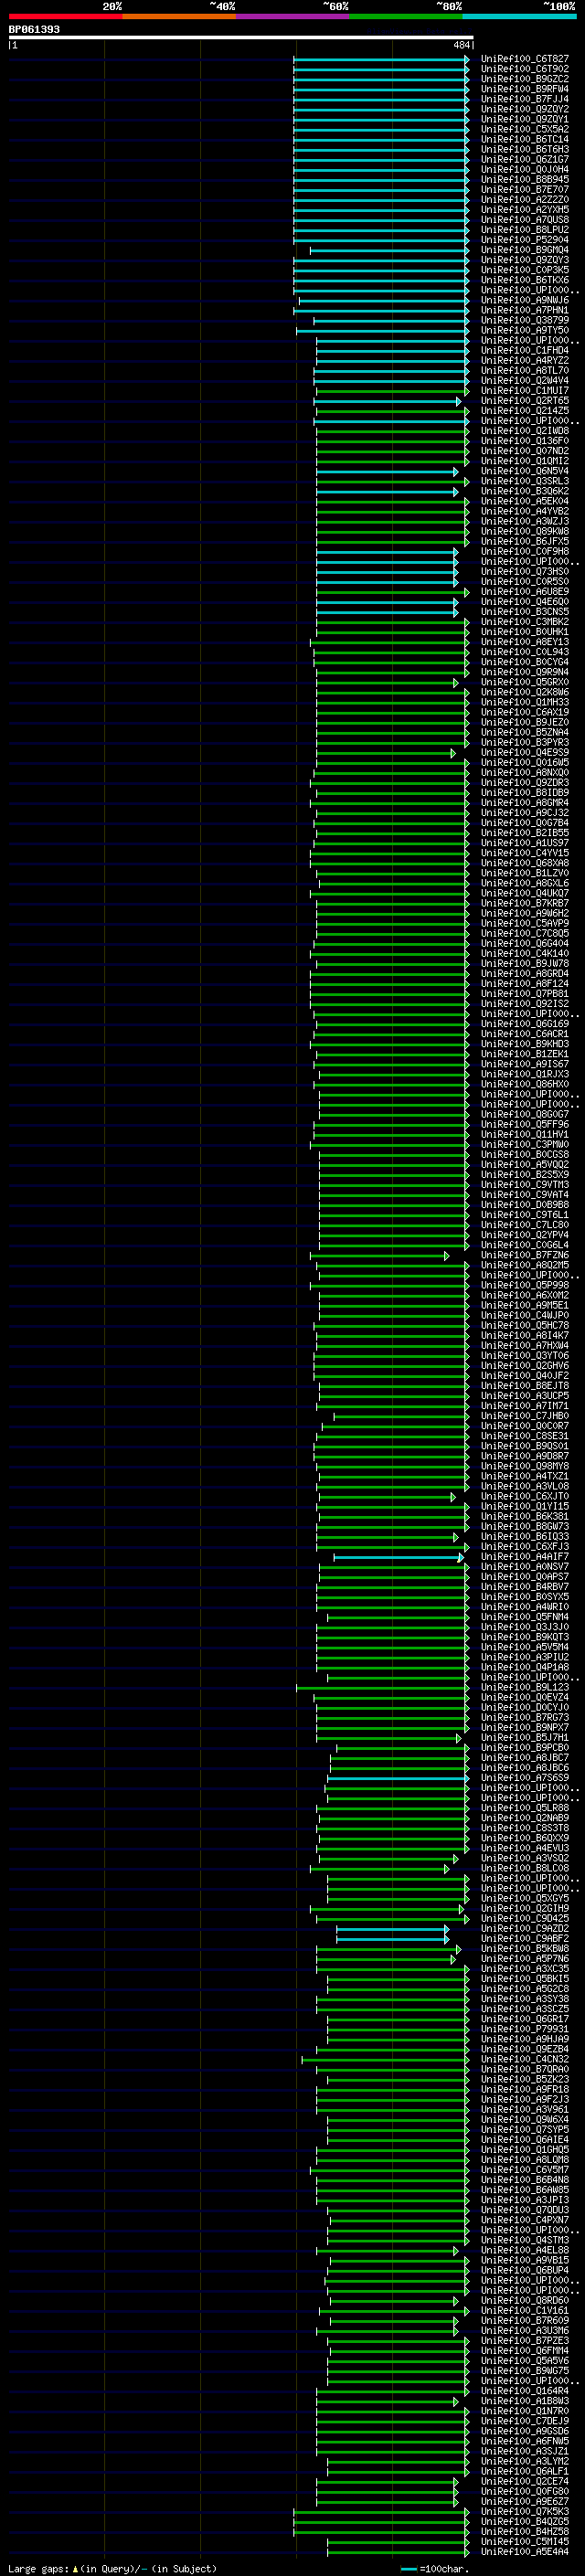Screen dimensions: 585x2576
Task: Open hit label UniRef100_A4RYZ2
Action: tap(525, 361)
